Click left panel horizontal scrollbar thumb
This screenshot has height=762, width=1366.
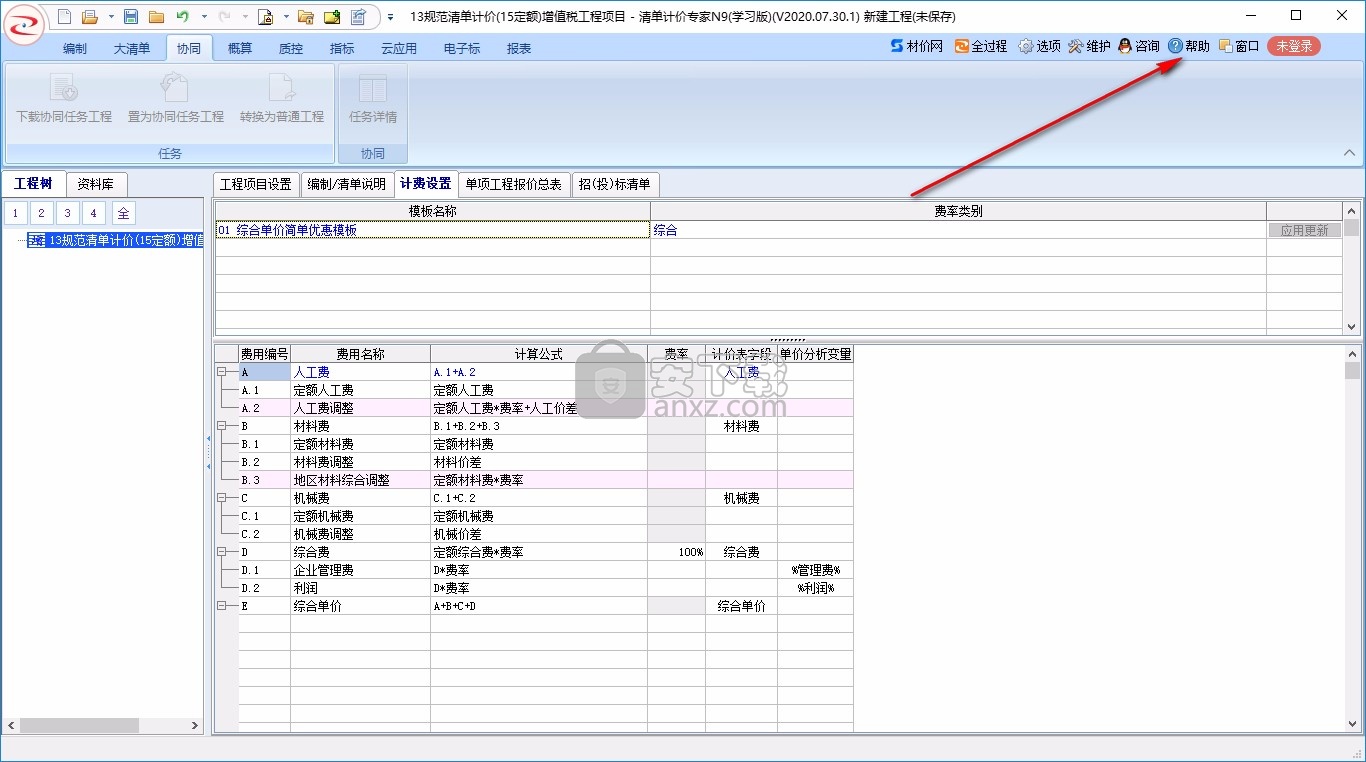tap(79, 725)
